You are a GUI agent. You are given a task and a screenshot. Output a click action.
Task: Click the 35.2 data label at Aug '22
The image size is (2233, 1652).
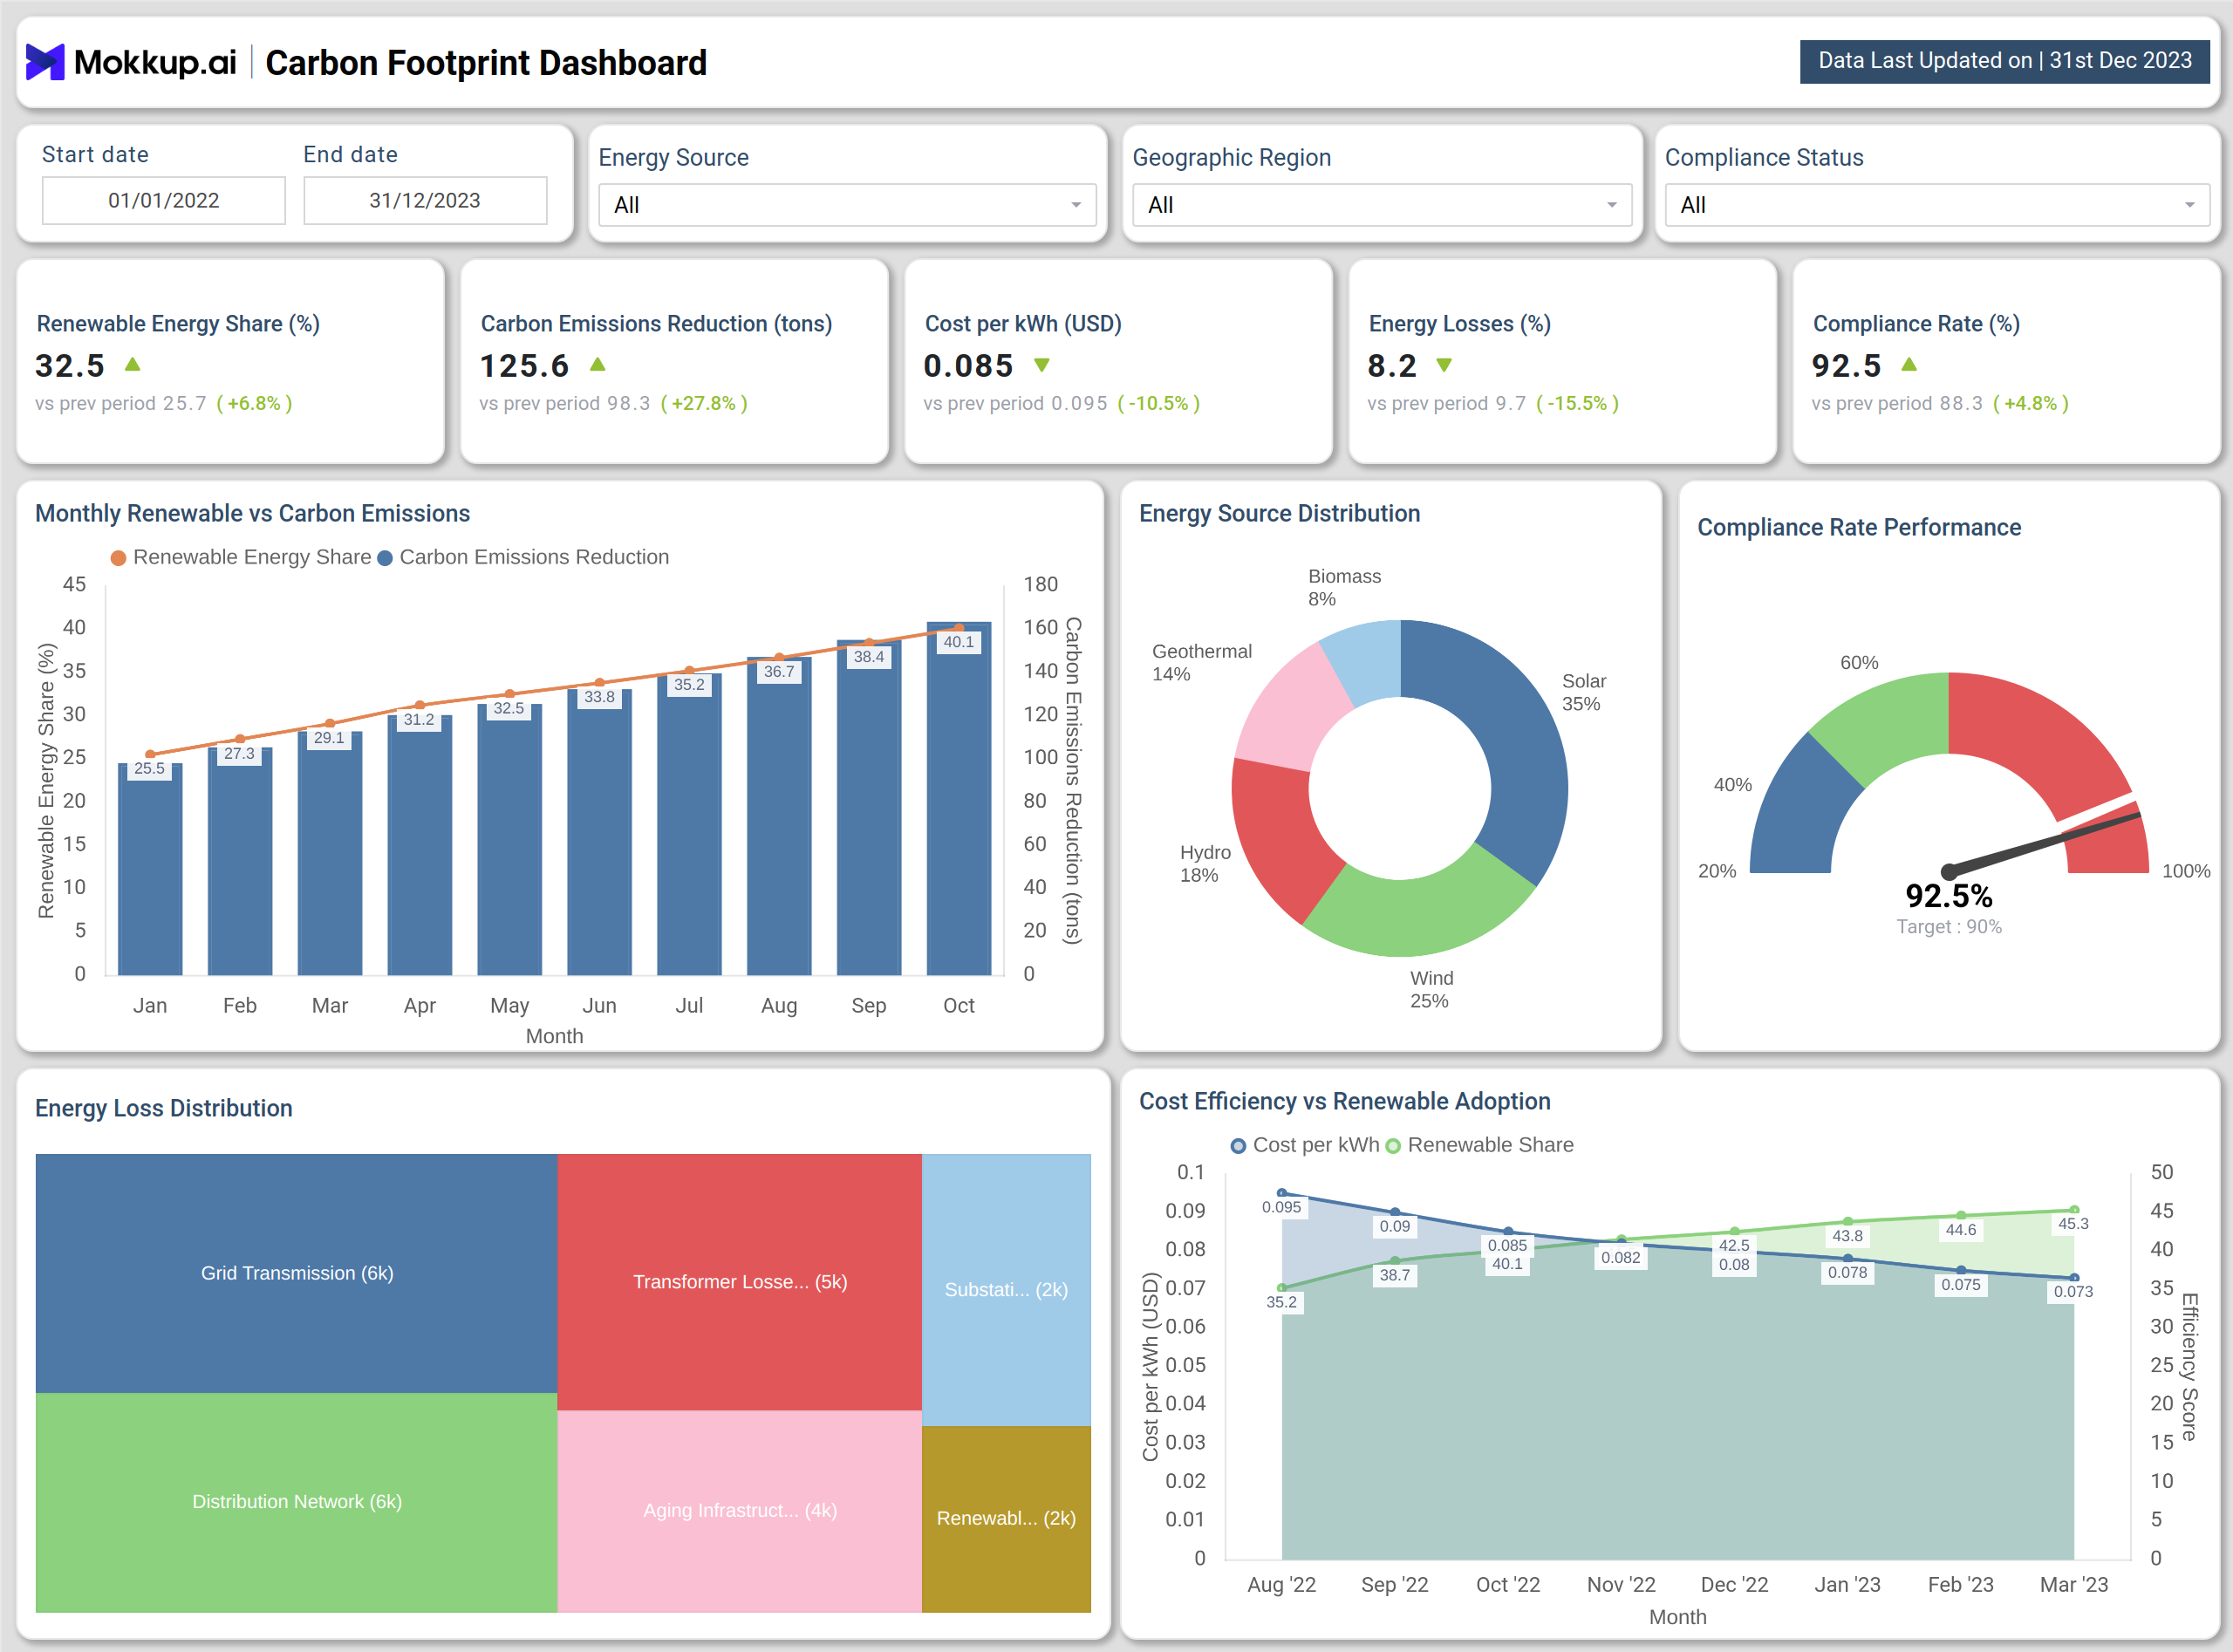[x=1281, y=1303]
